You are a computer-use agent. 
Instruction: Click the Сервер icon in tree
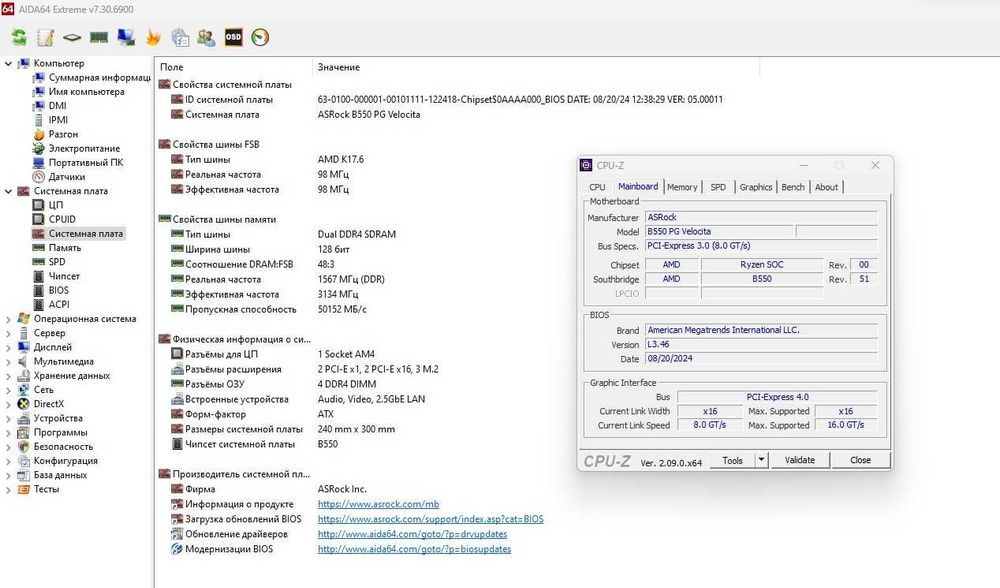(24, 333)
